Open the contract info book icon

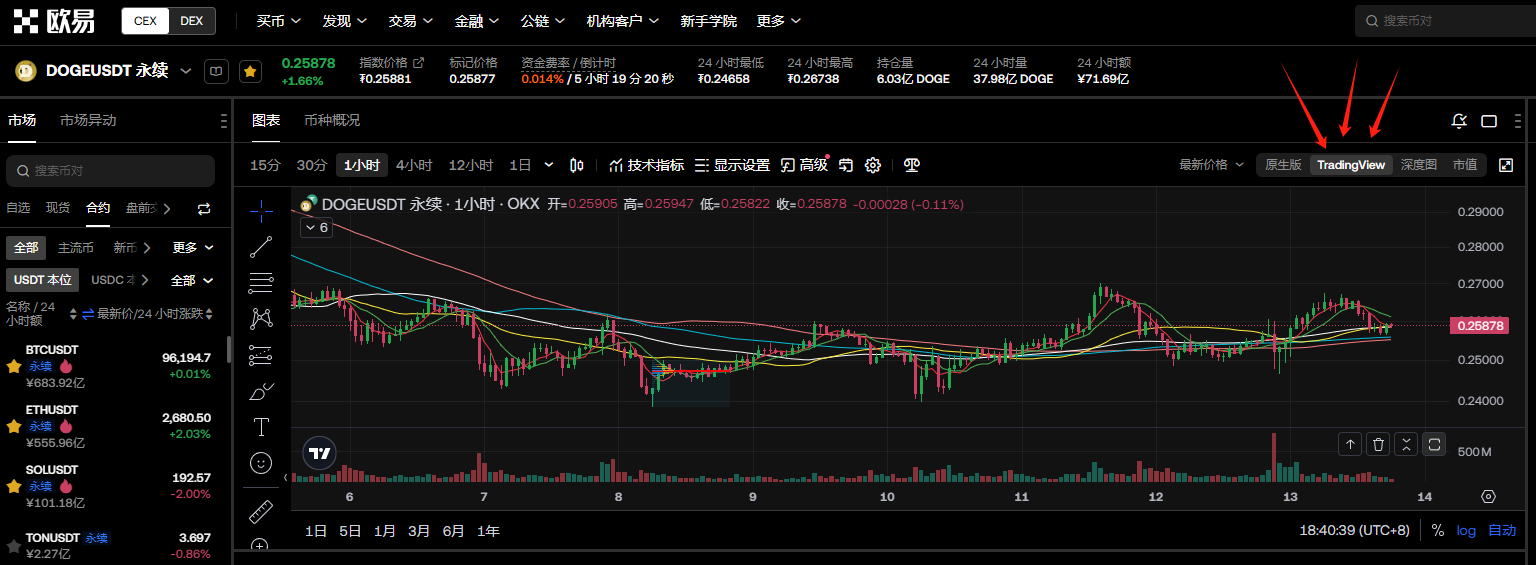click(x=216, y=71)
